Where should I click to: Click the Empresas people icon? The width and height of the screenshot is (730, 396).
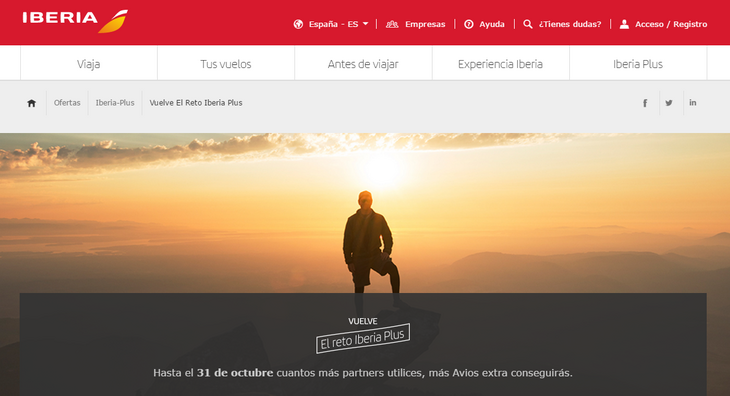392,24
